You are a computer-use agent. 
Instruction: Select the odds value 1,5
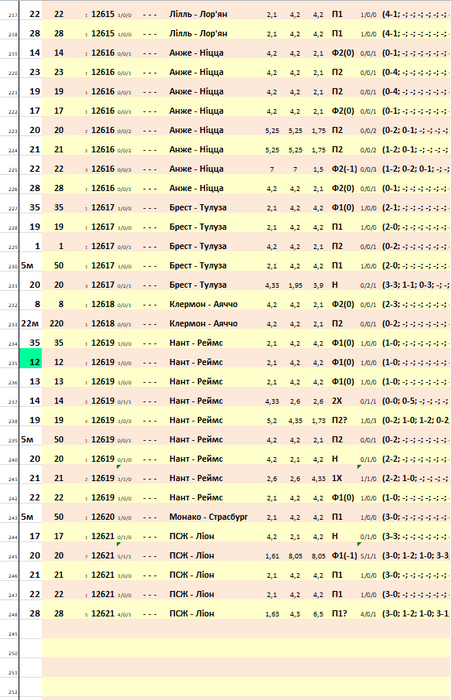[x=318, y=169]
